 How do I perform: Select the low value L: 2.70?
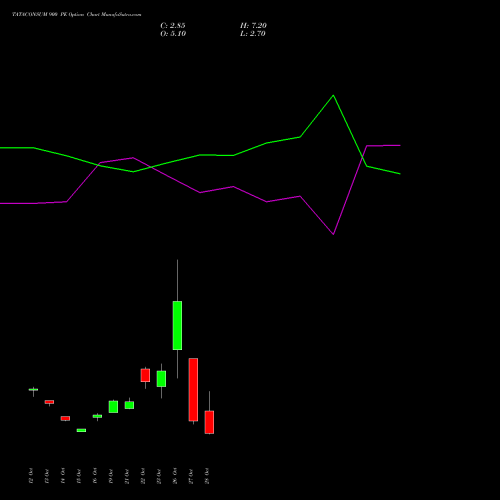click(x=253, y=34)
